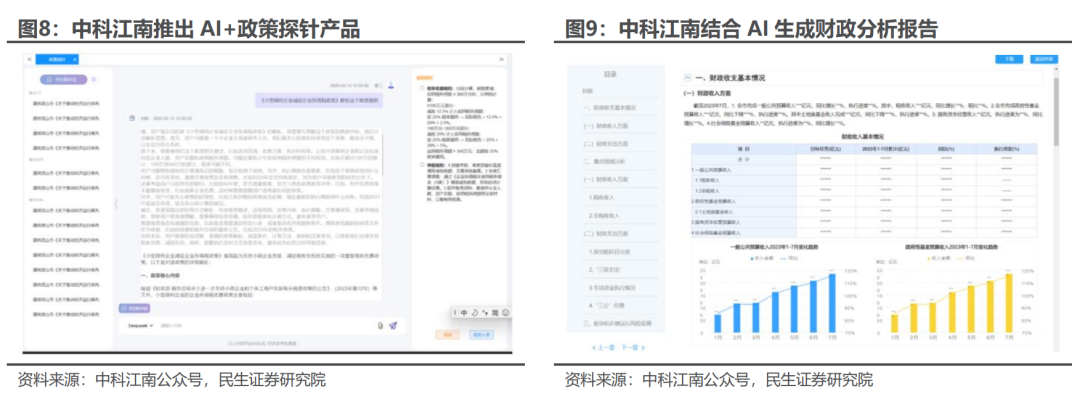Open 1.按功能科目分类 in the contents list
The image size is (1080, 404).
point(611,251)
